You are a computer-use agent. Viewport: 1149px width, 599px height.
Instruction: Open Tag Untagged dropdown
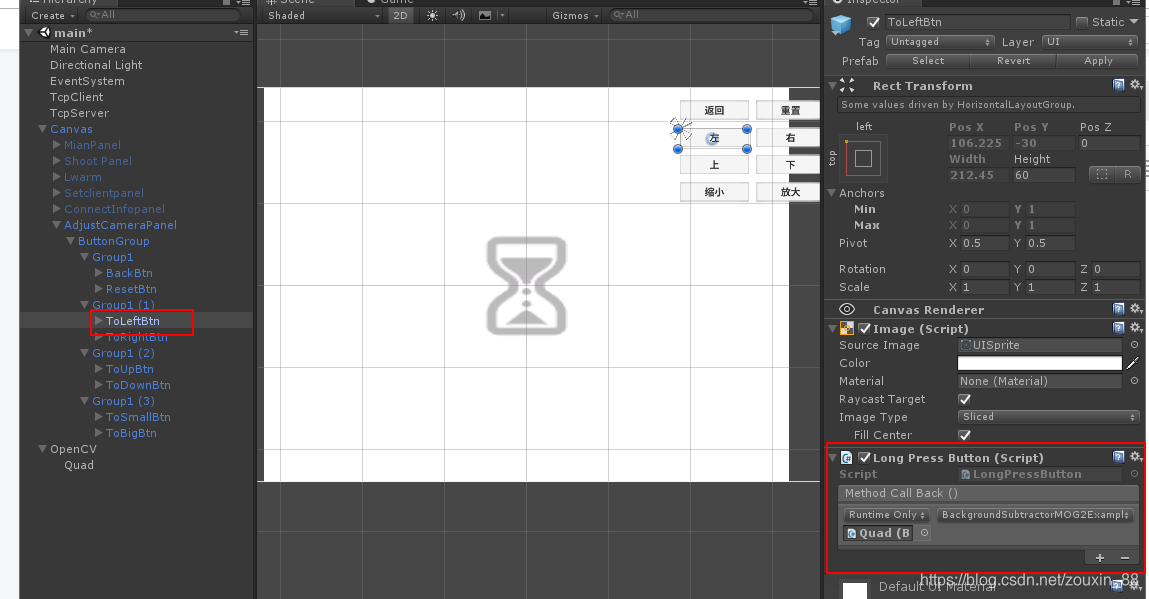tap(940, 42)
